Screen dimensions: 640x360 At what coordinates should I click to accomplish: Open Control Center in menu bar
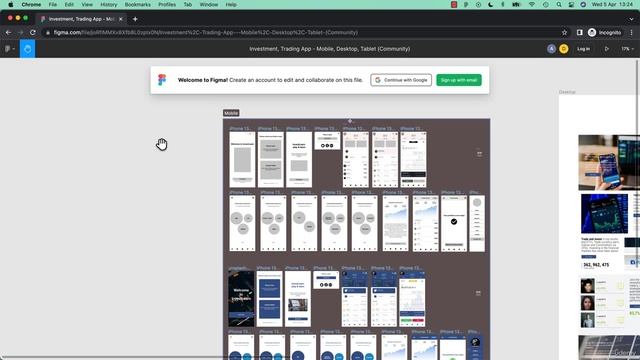click(571, 4)
